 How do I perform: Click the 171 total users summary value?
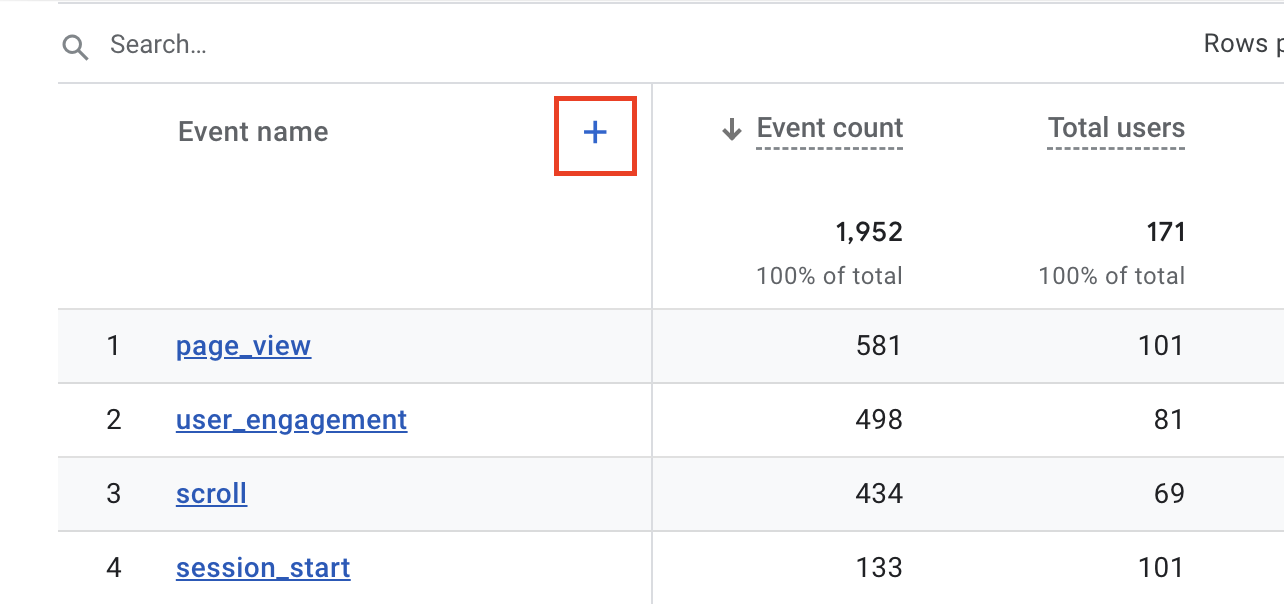pos(1166,233)
